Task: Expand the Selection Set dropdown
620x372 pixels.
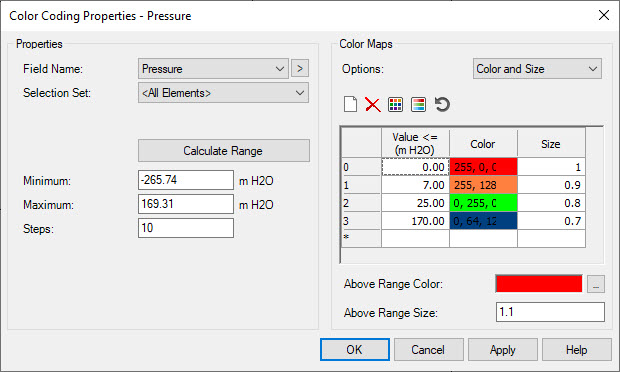Action: point(223,93)
